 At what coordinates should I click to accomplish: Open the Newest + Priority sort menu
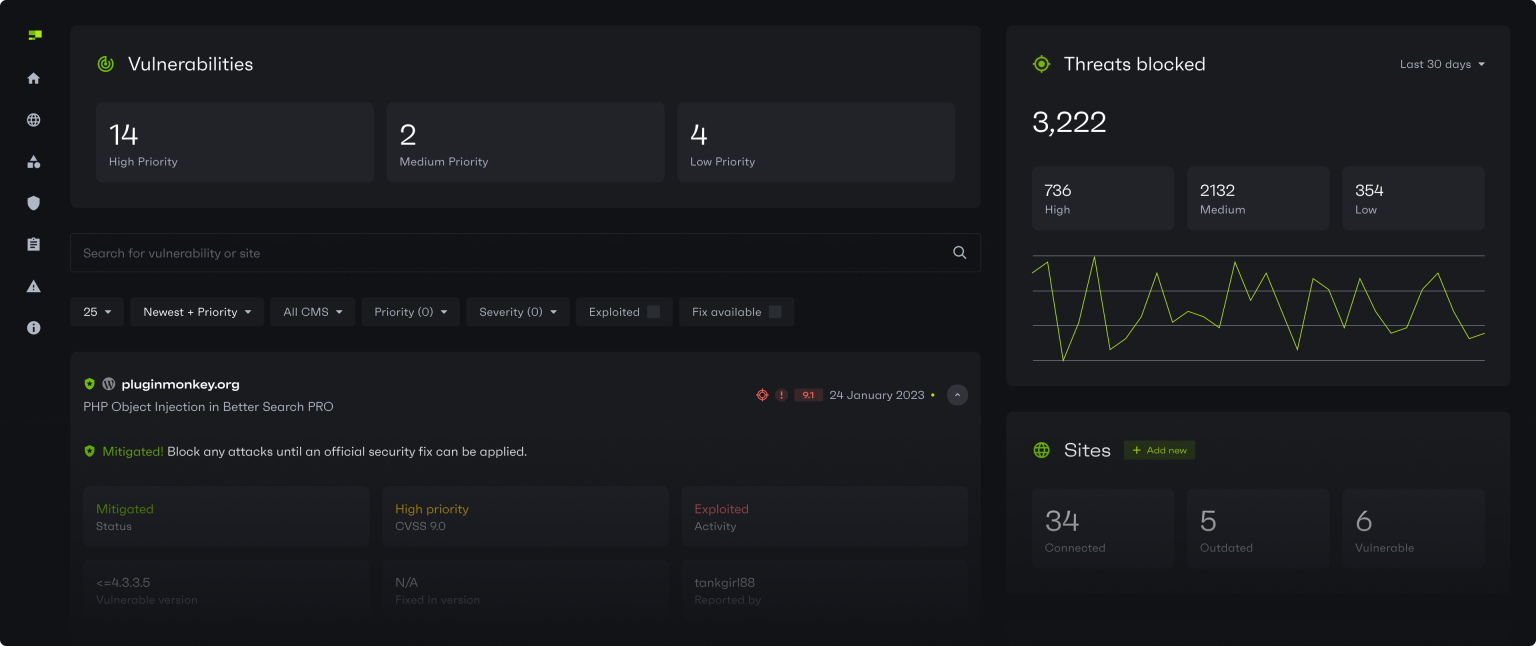coord(196,311)
